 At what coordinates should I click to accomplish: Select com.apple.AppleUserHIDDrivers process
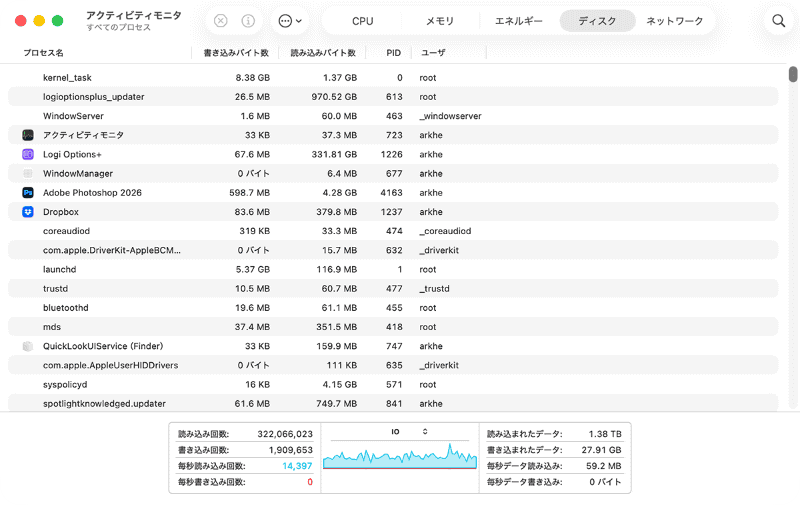click(393, 365)
